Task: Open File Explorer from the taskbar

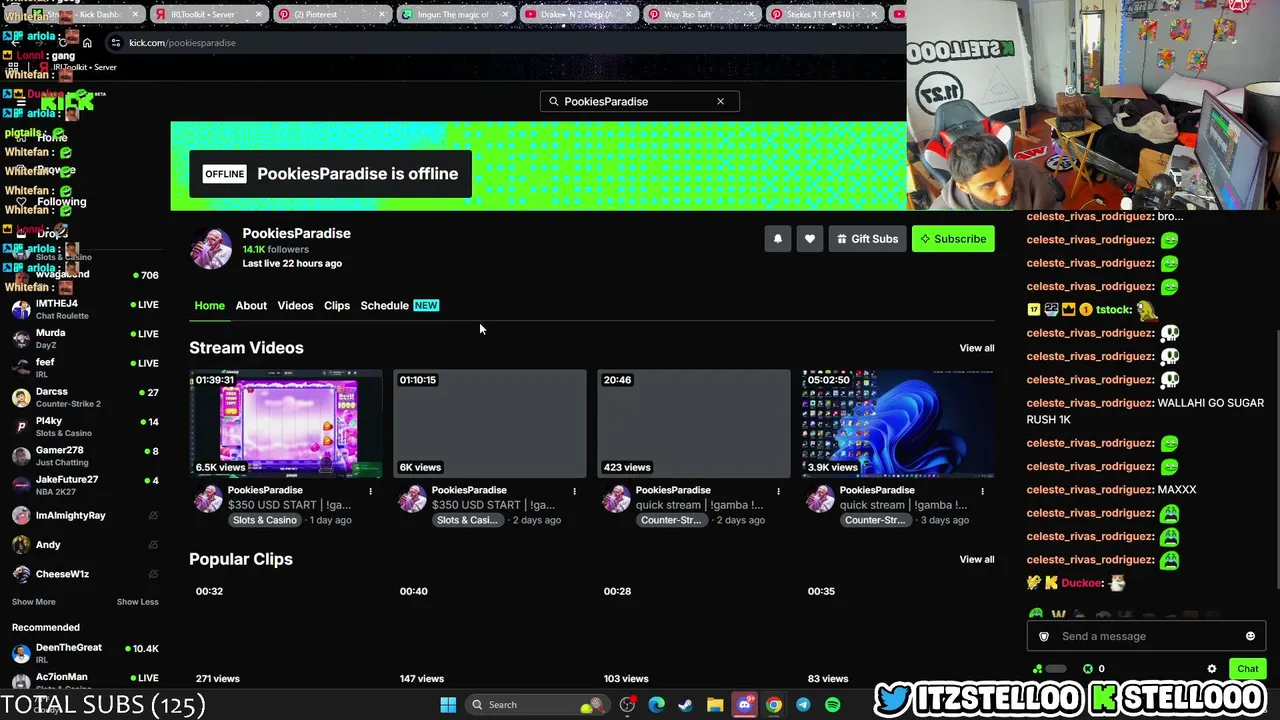Action: click(715, 705)
